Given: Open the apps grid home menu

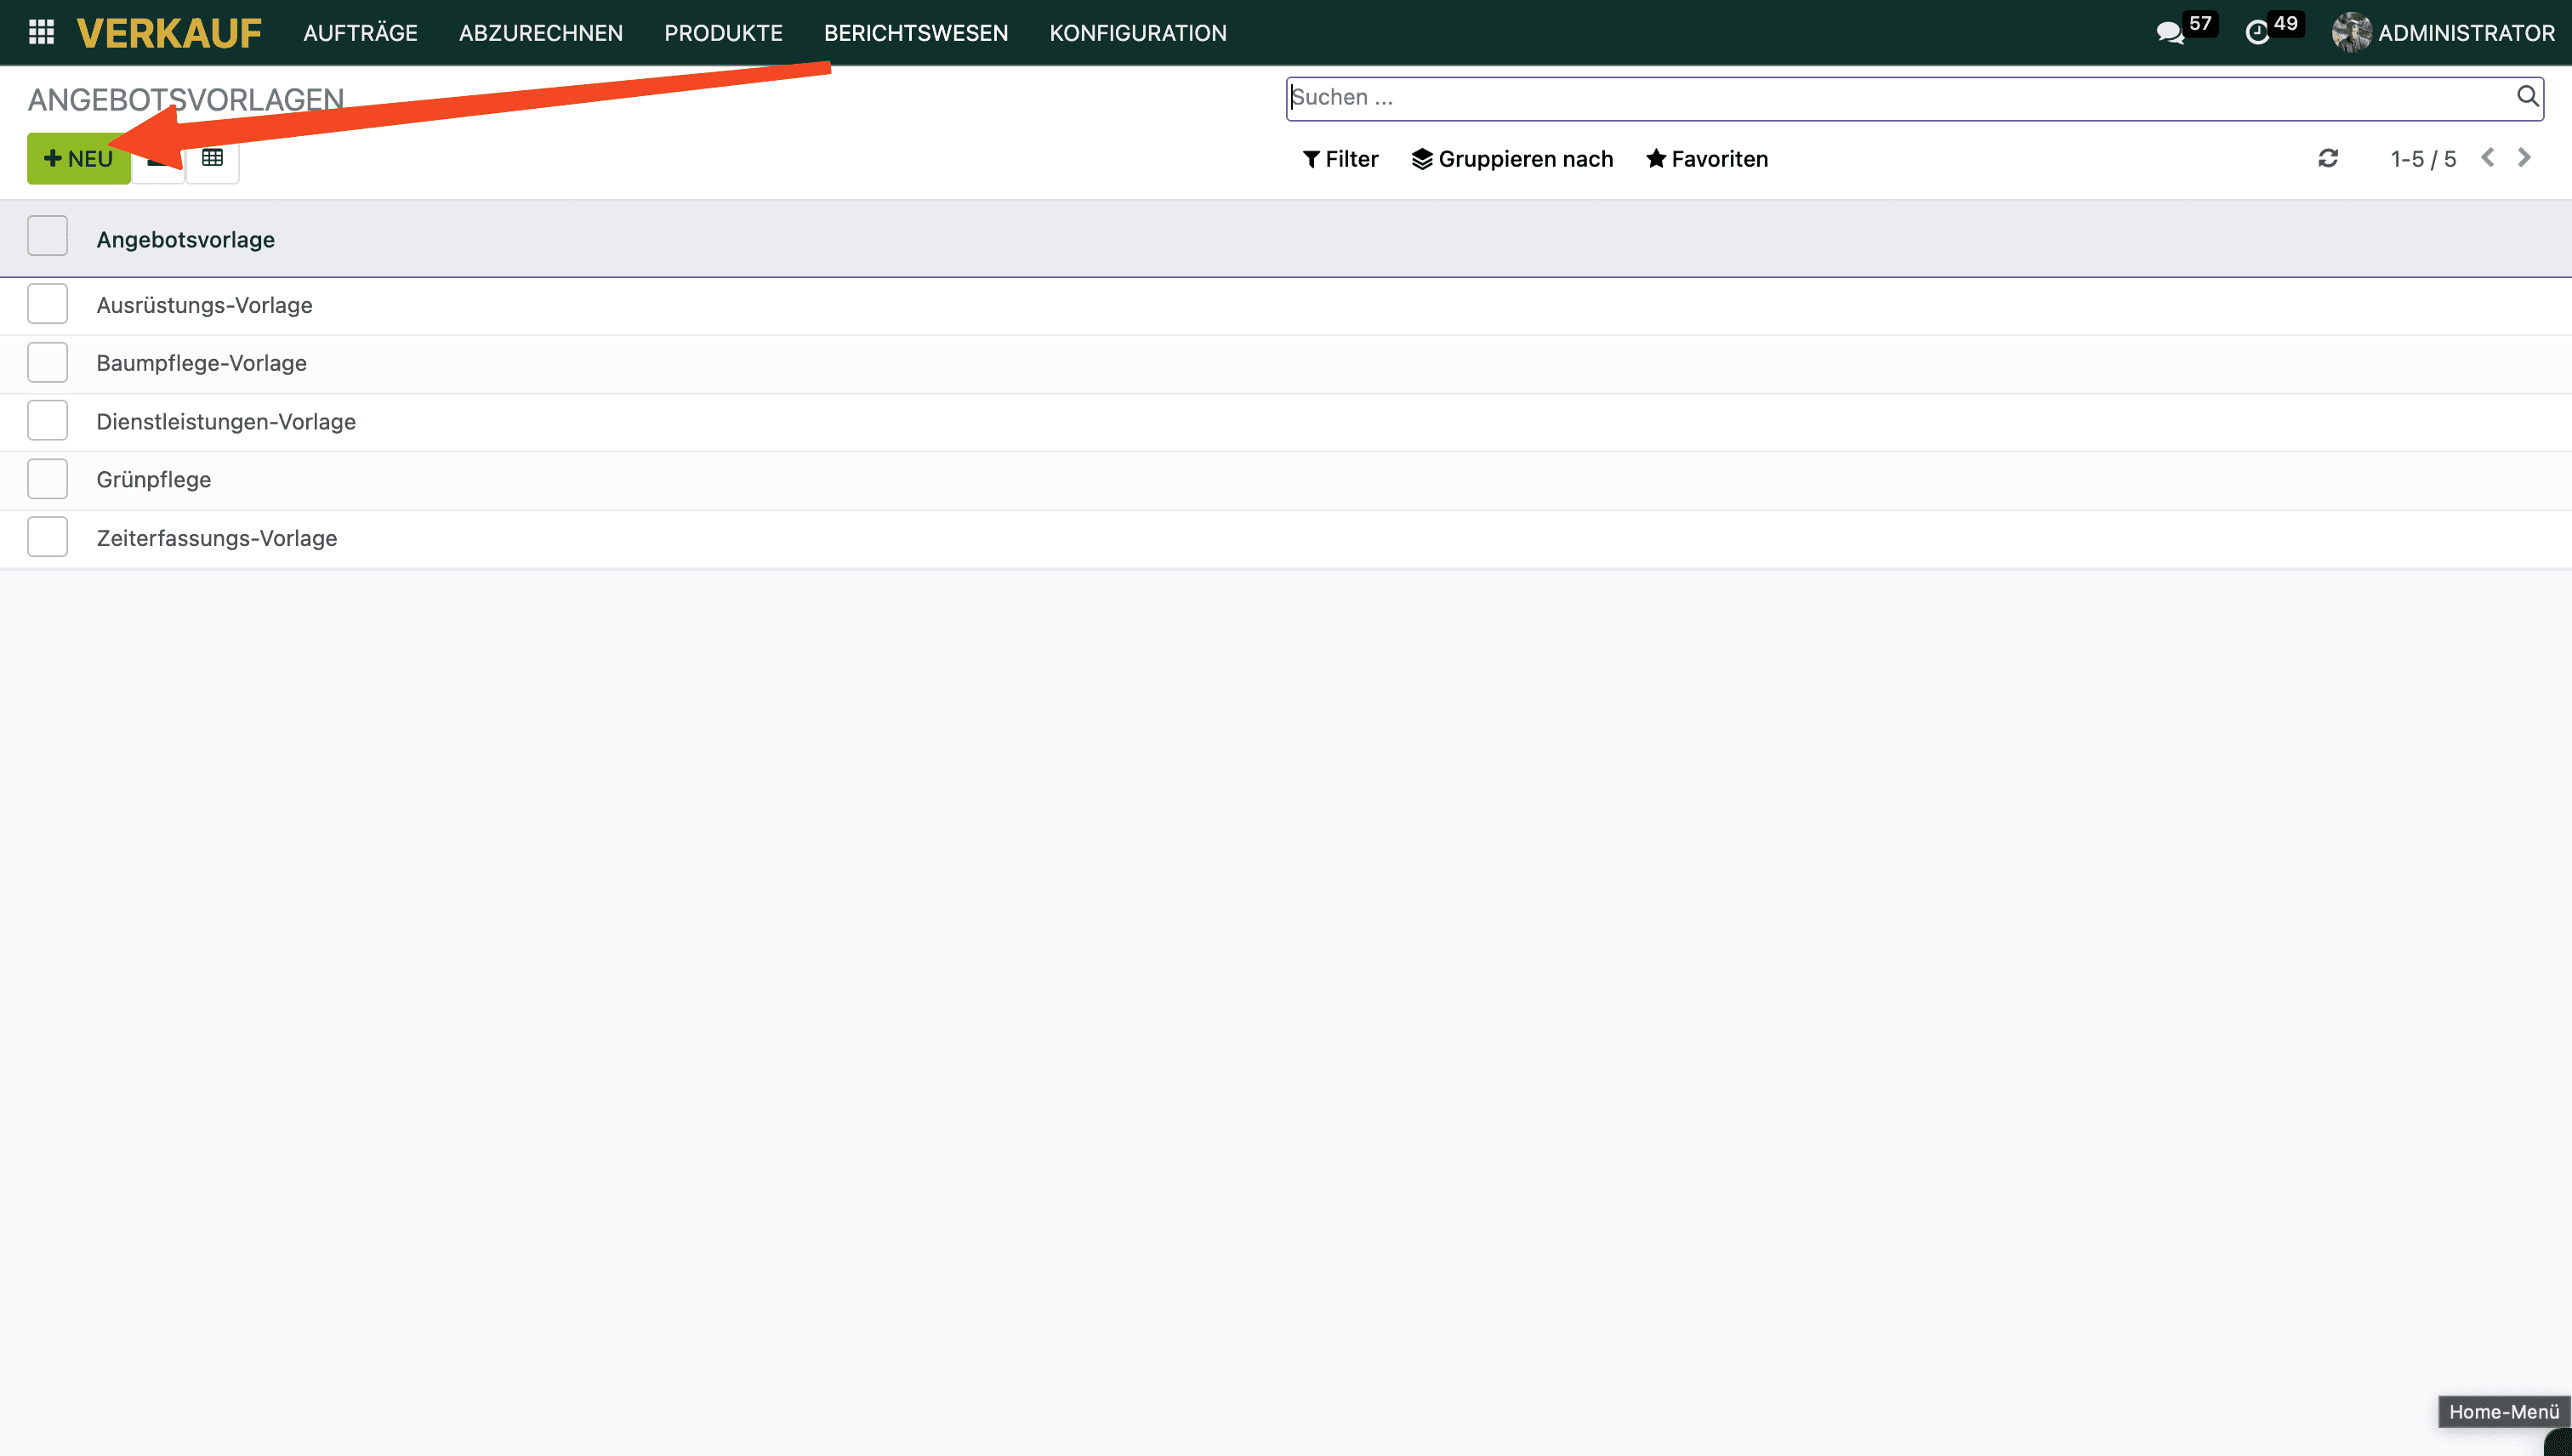Looking at the screenshot, I should tap(41, 32).
